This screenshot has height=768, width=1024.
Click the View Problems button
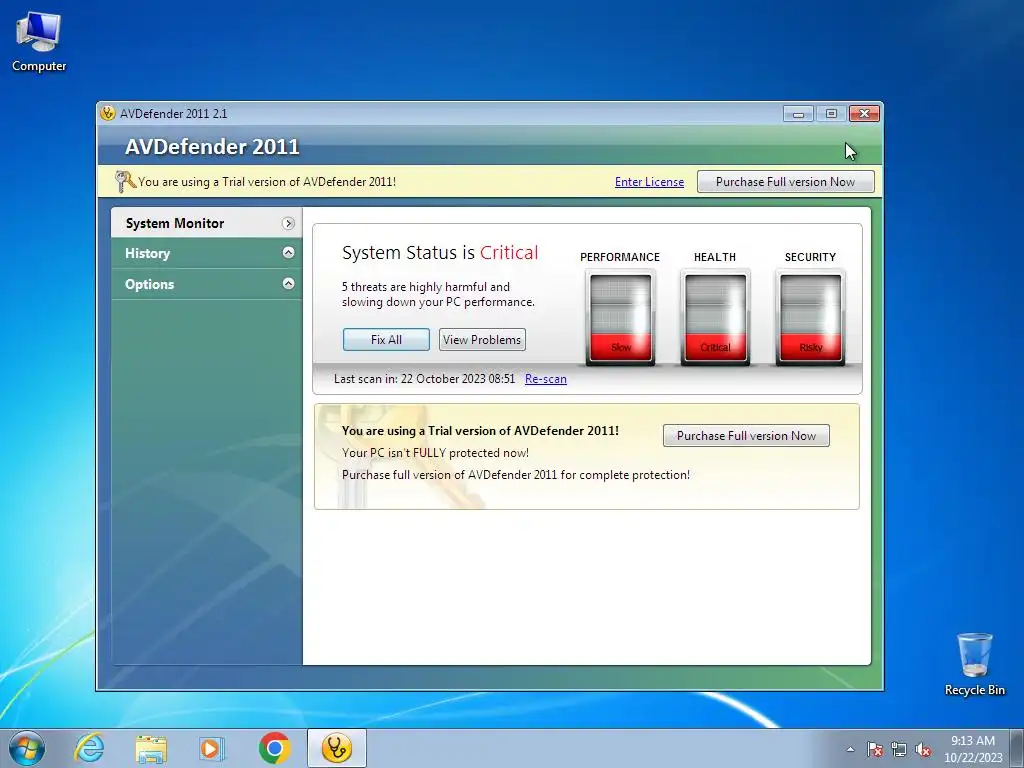(x=482, y=340)
